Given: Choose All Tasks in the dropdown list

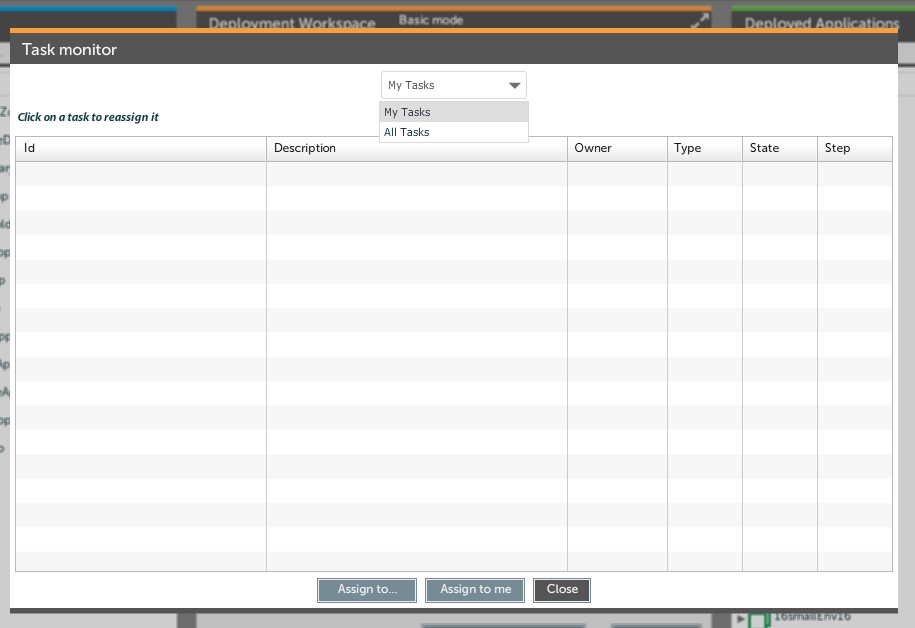Looking at the screenshot, I should [x=453, y=132].
